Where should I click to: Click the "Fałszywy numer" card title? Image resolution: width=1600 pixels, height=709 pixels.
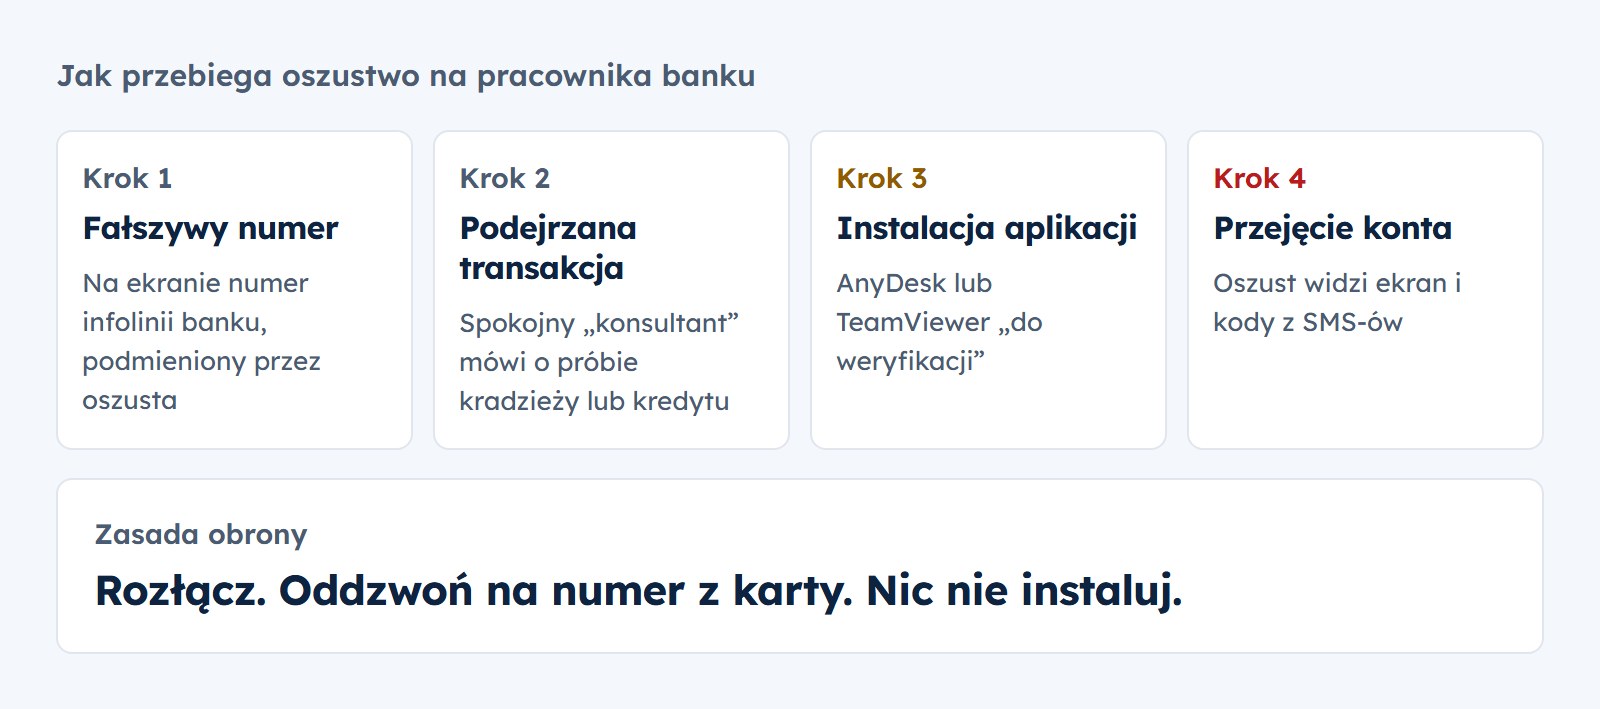(x=210, y=228)
